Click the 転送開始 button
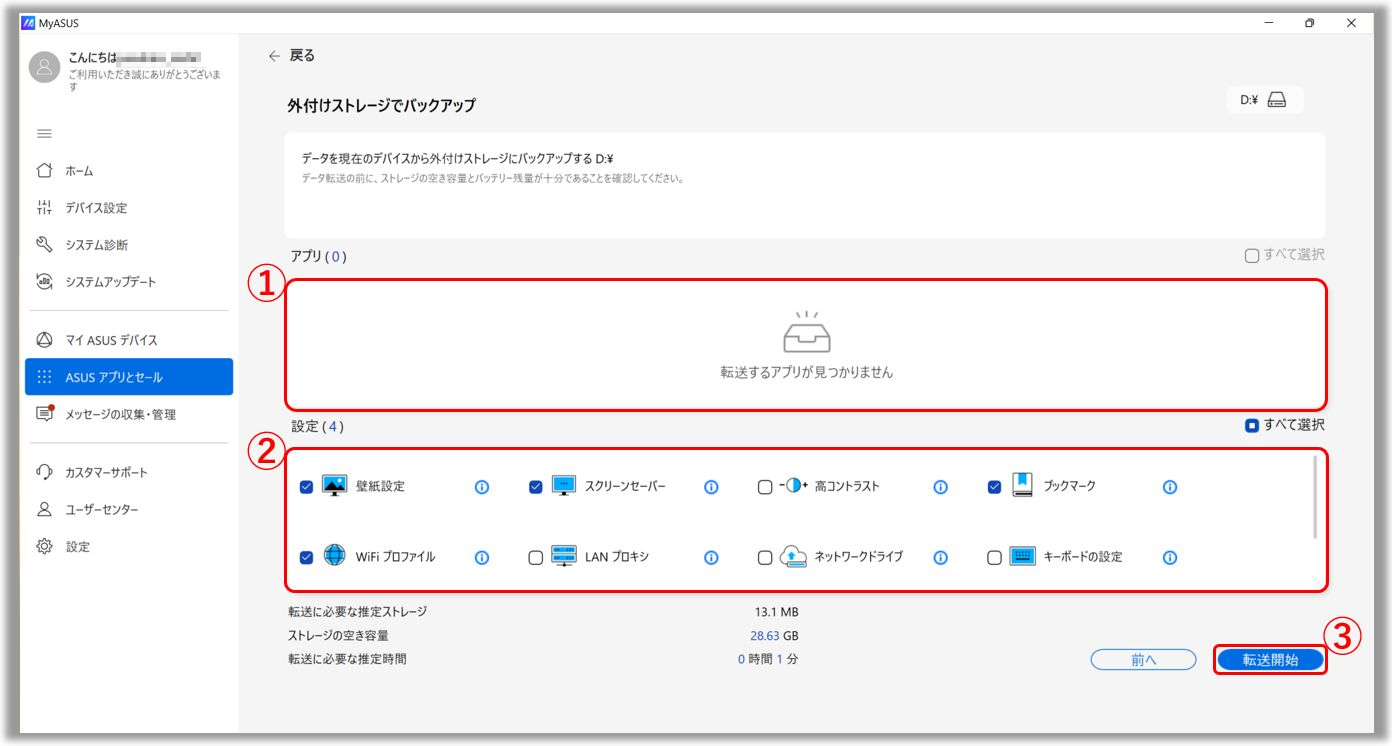Image resolution: width=1392 pixels, height=746 pixels. [x=1270, y=660]
